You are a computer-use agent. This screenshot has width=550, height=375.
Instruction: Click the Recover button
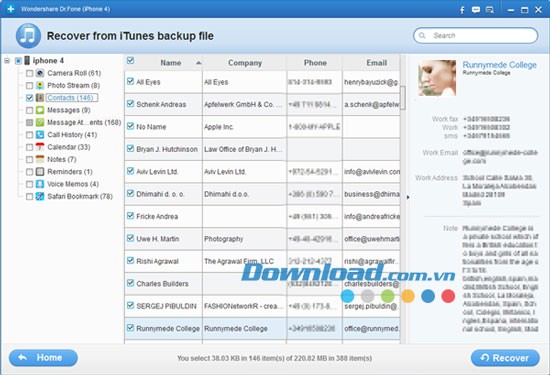click(x=505, y=358)
